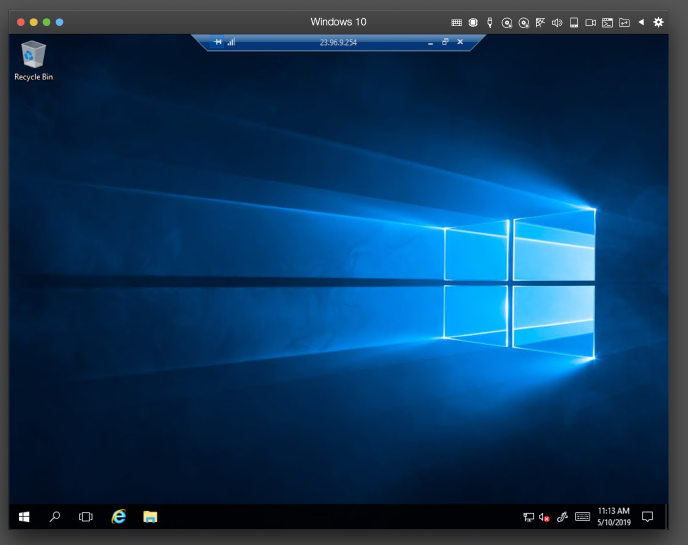Click the Show desktop sliver at taskbar end

666,517
